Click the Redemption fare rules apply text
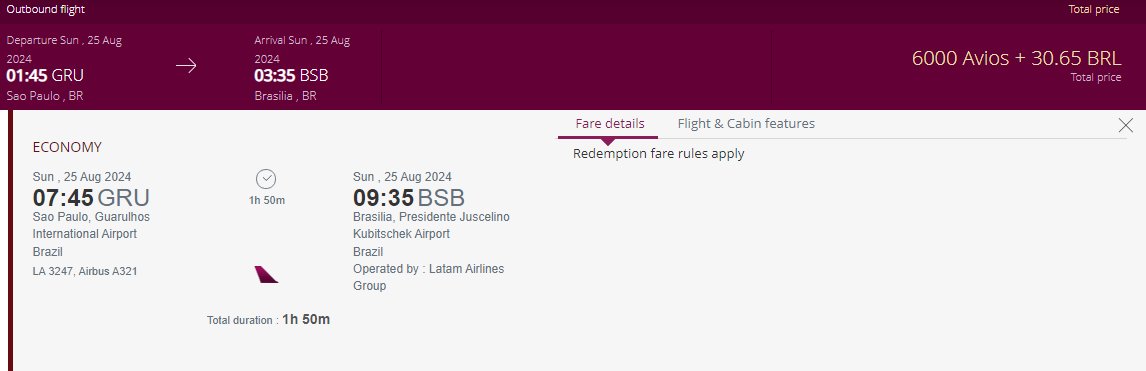The image size is (1146, 371). (659, 153)
